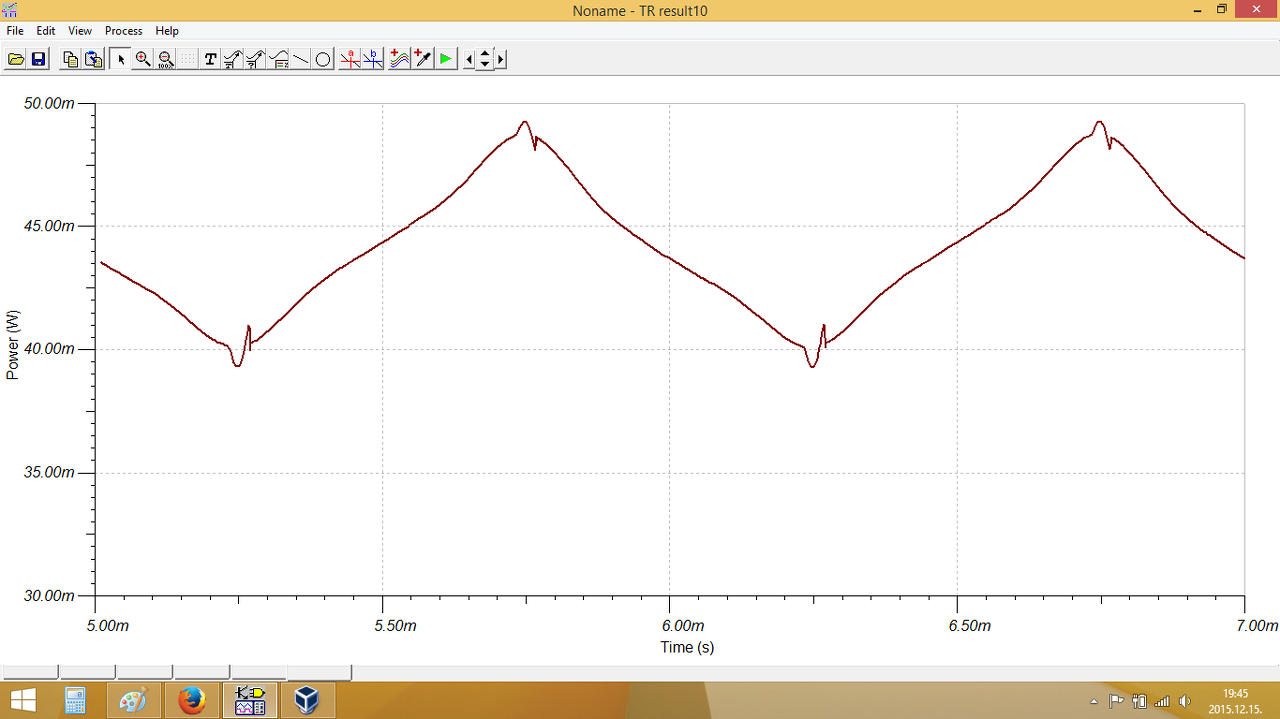The image size is (1280, 719).
Task: Click the Power (W) axis label
Action: 13,345
